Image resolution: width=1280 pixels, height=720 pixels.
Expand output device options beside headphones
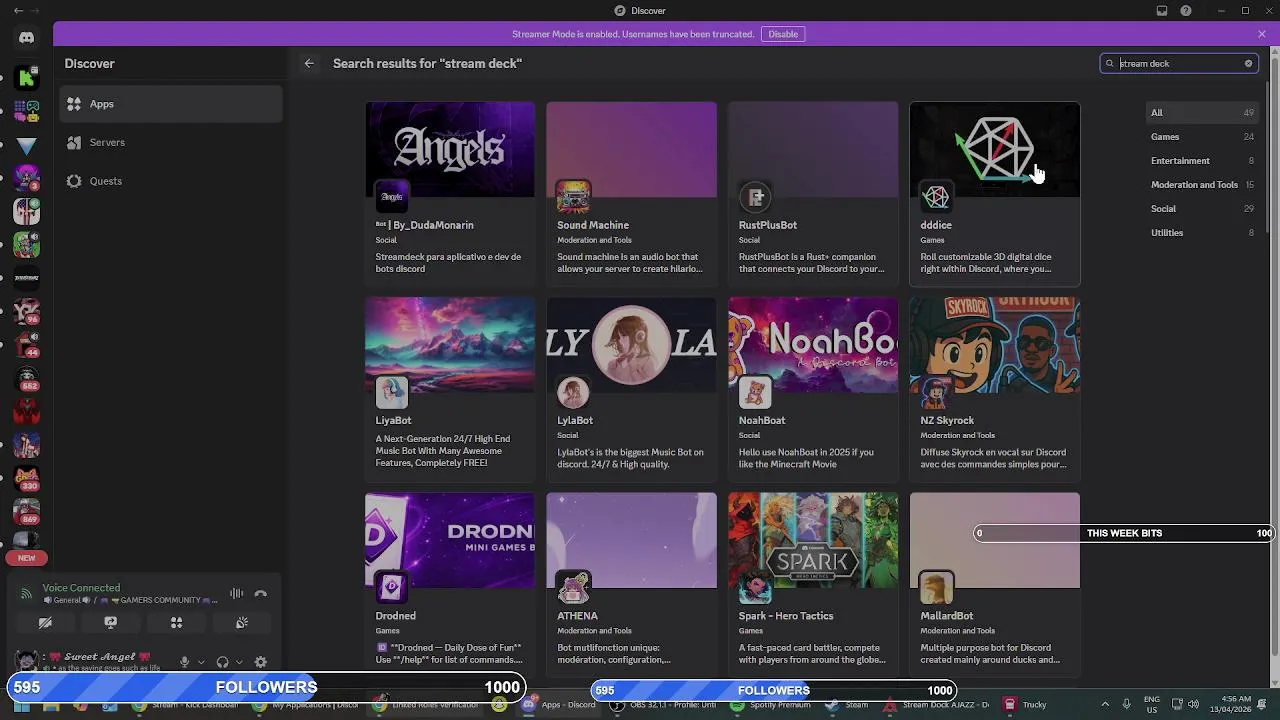(239, 662)
